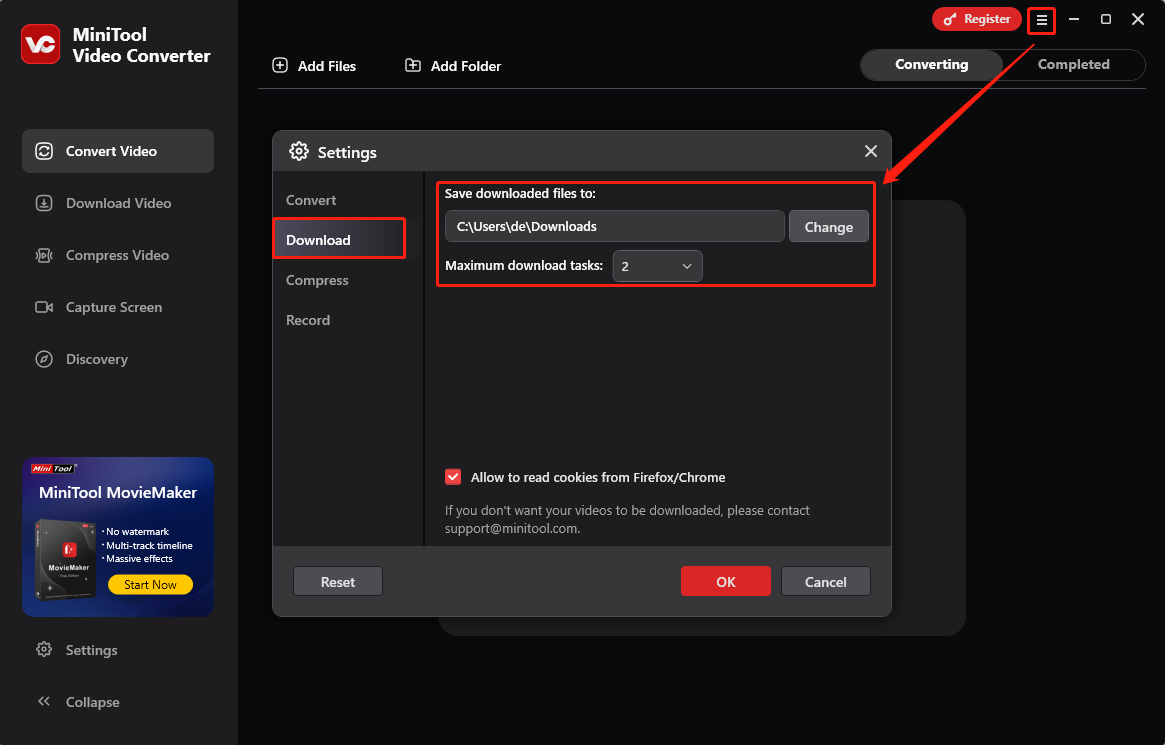Confirm settings with the OK button
The image size is (1165, 745).
point(725,582)
